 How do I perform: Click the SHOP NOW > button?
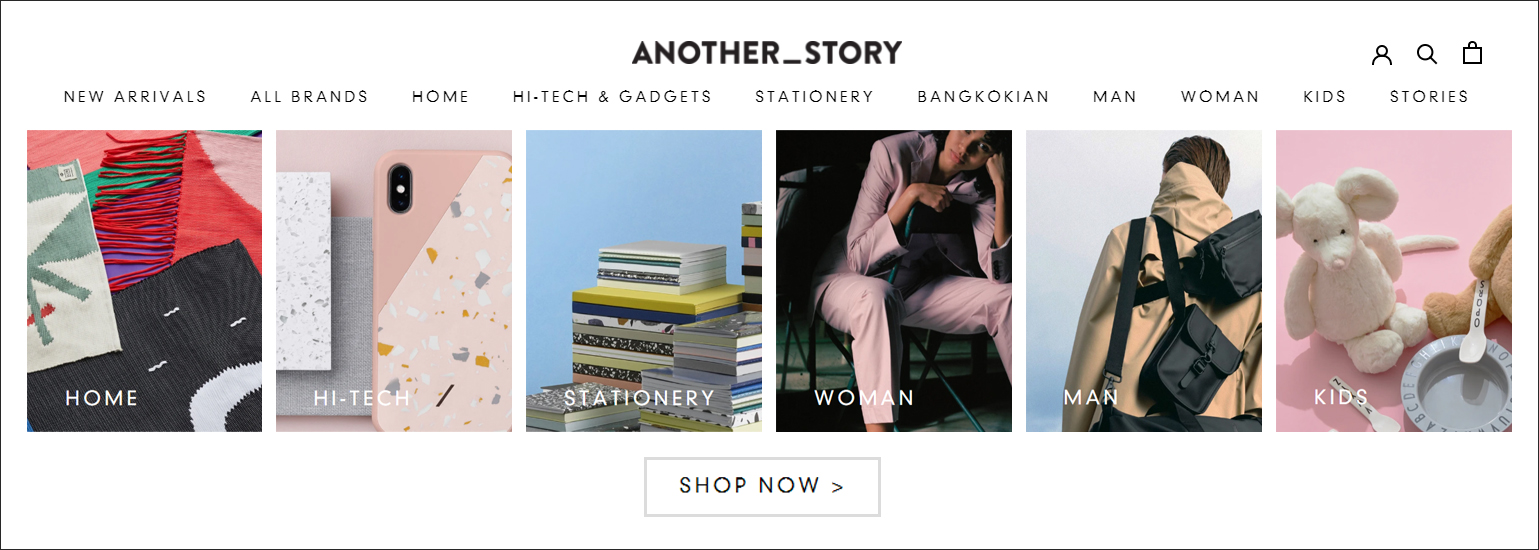(762, 487)
